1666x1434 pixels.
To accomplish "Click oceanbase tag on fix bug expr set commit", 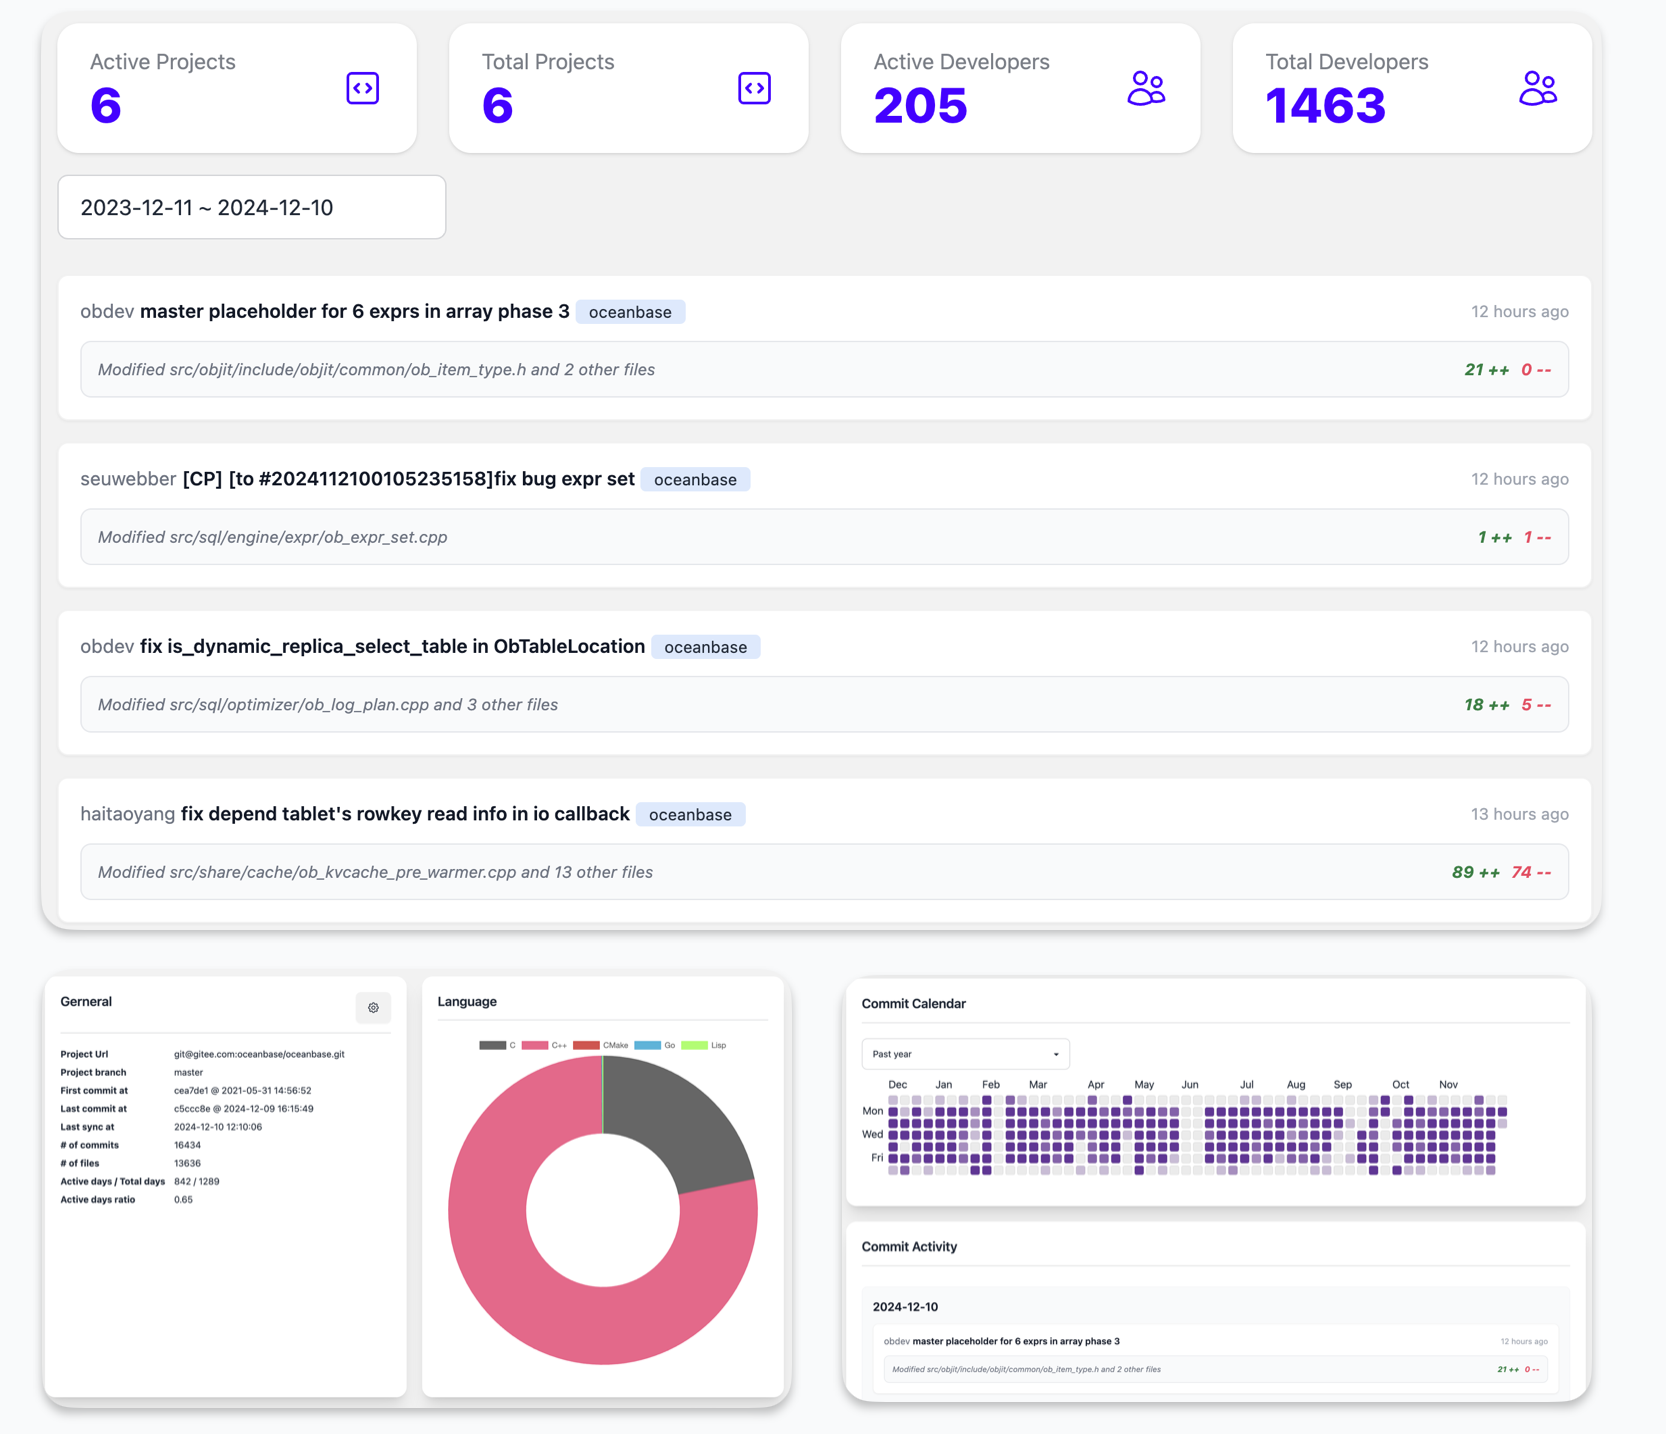I will click(695, 479).
